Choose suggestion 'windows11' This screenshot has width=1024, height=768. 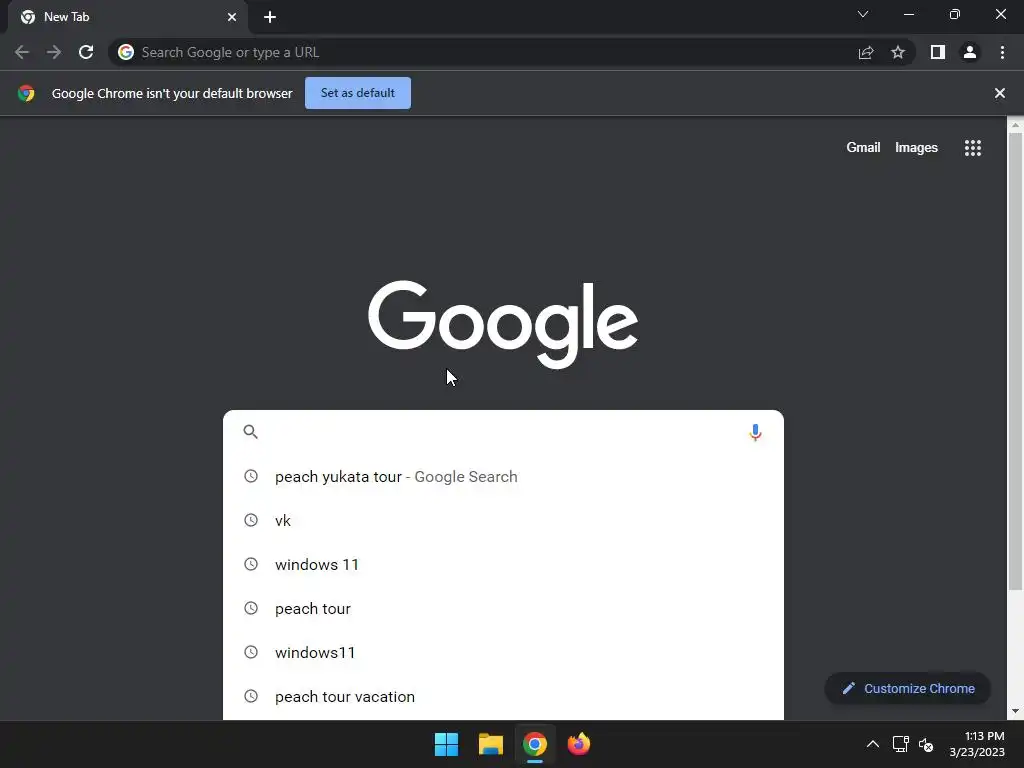[503, 652]
